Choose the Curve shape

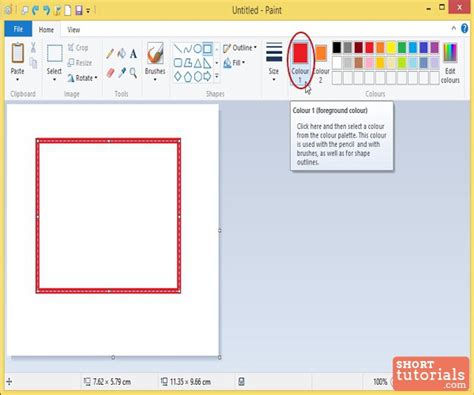(x=188, y=49)
